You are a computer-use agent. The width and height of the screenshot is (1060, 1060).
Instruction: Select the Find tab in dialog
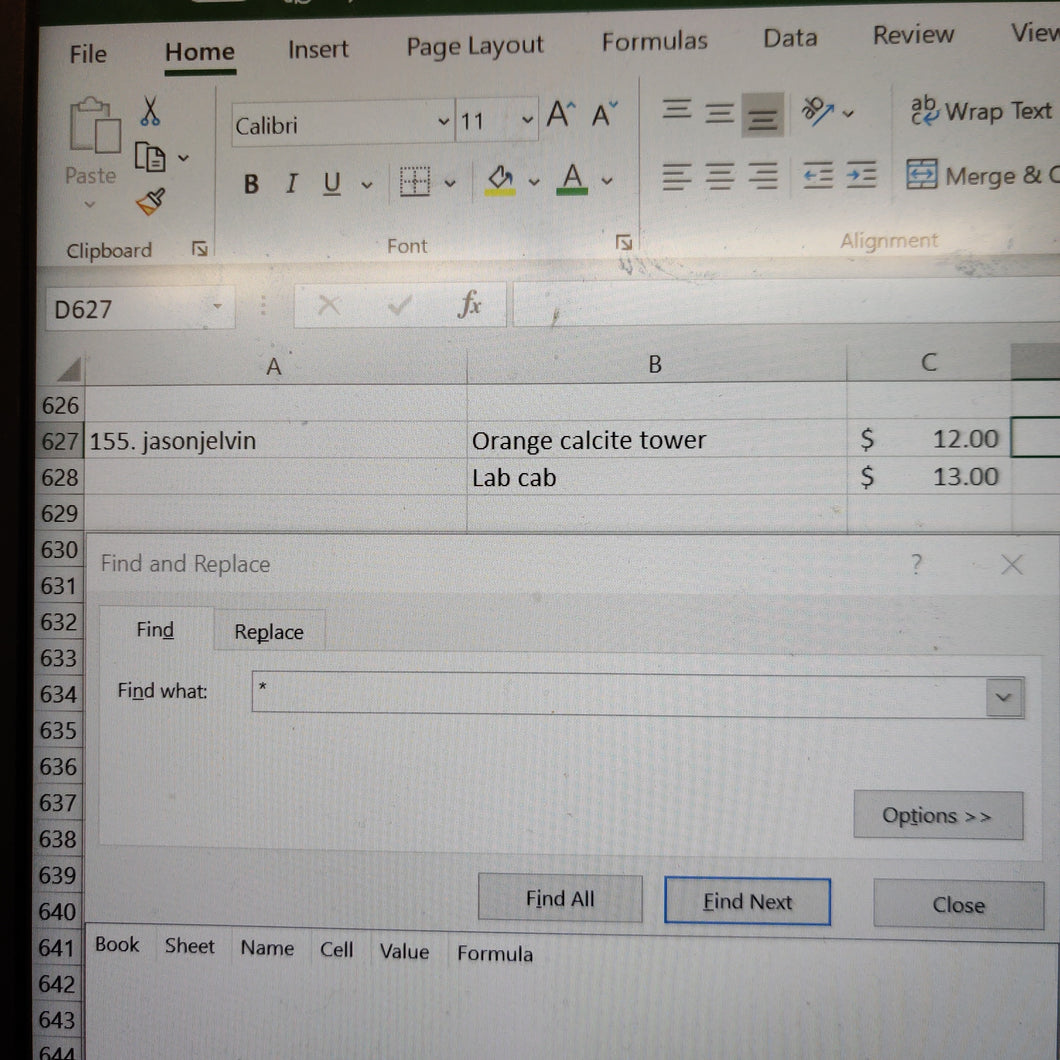[155, 630]
